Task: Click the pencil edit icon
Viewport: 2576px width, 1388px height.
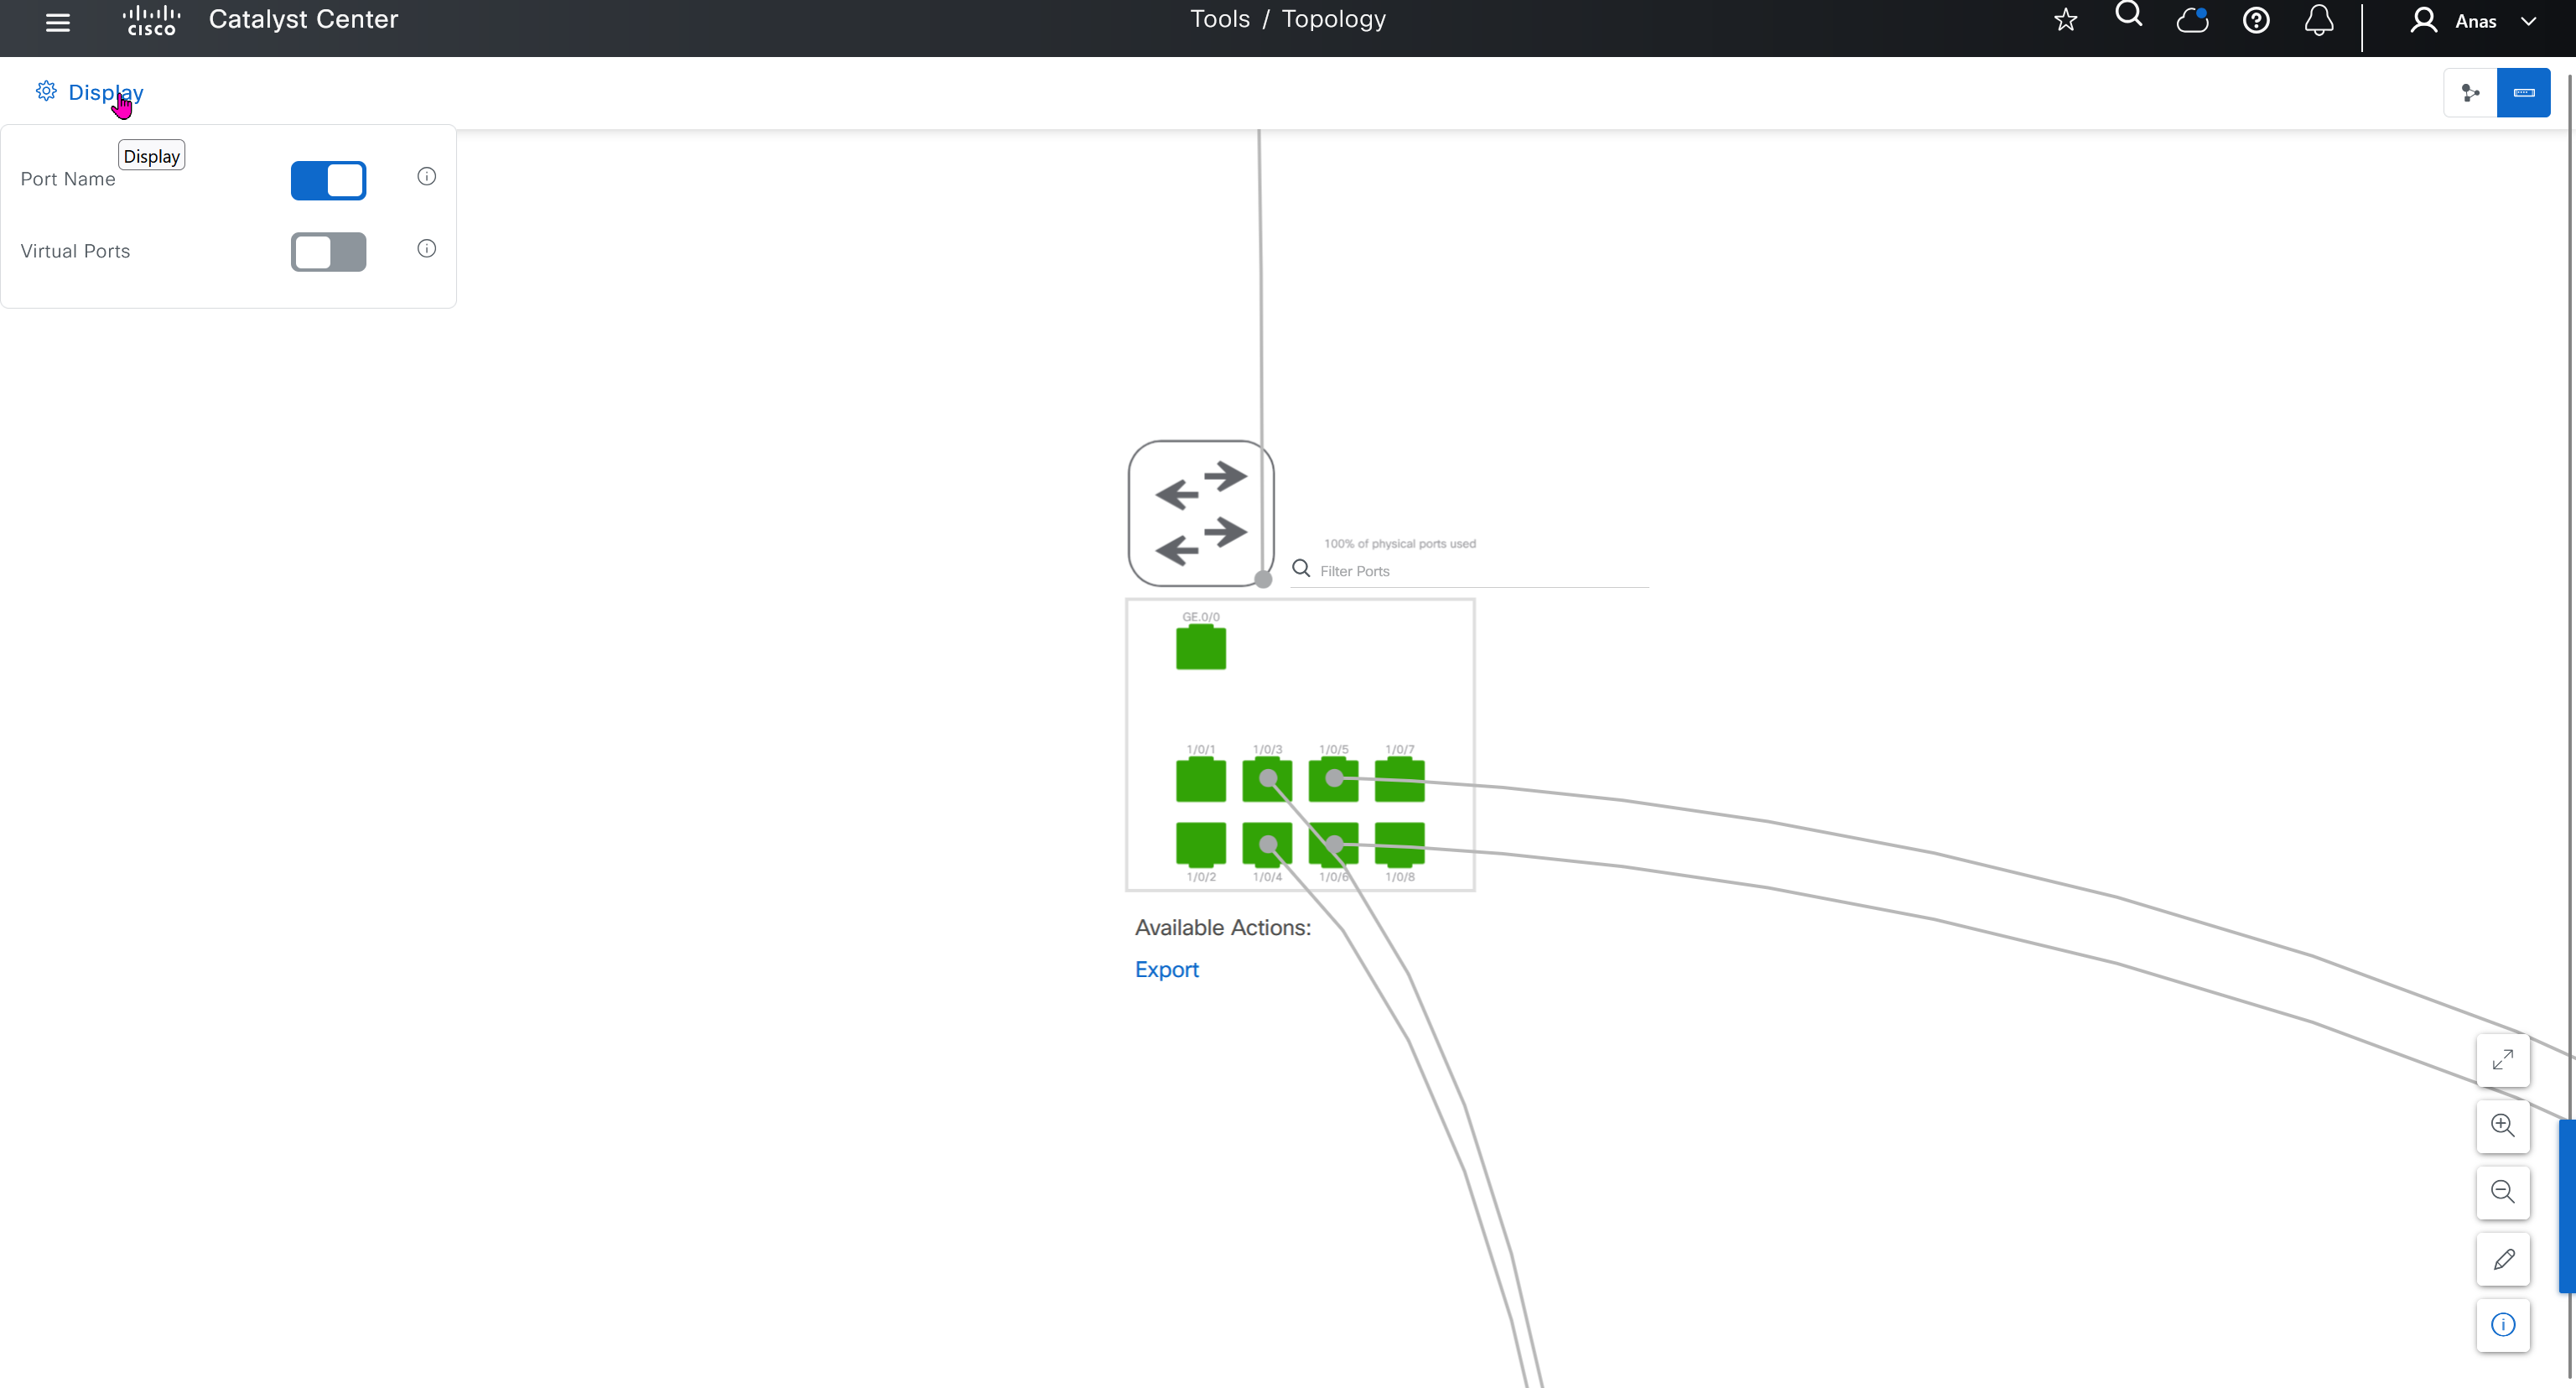Action: [x=2503, y=1259]
